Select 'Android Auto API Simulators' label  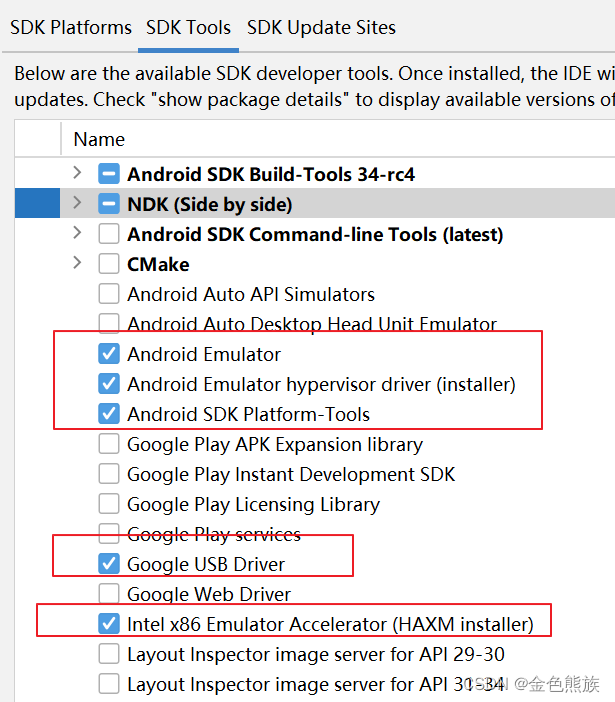coord(251,294)
